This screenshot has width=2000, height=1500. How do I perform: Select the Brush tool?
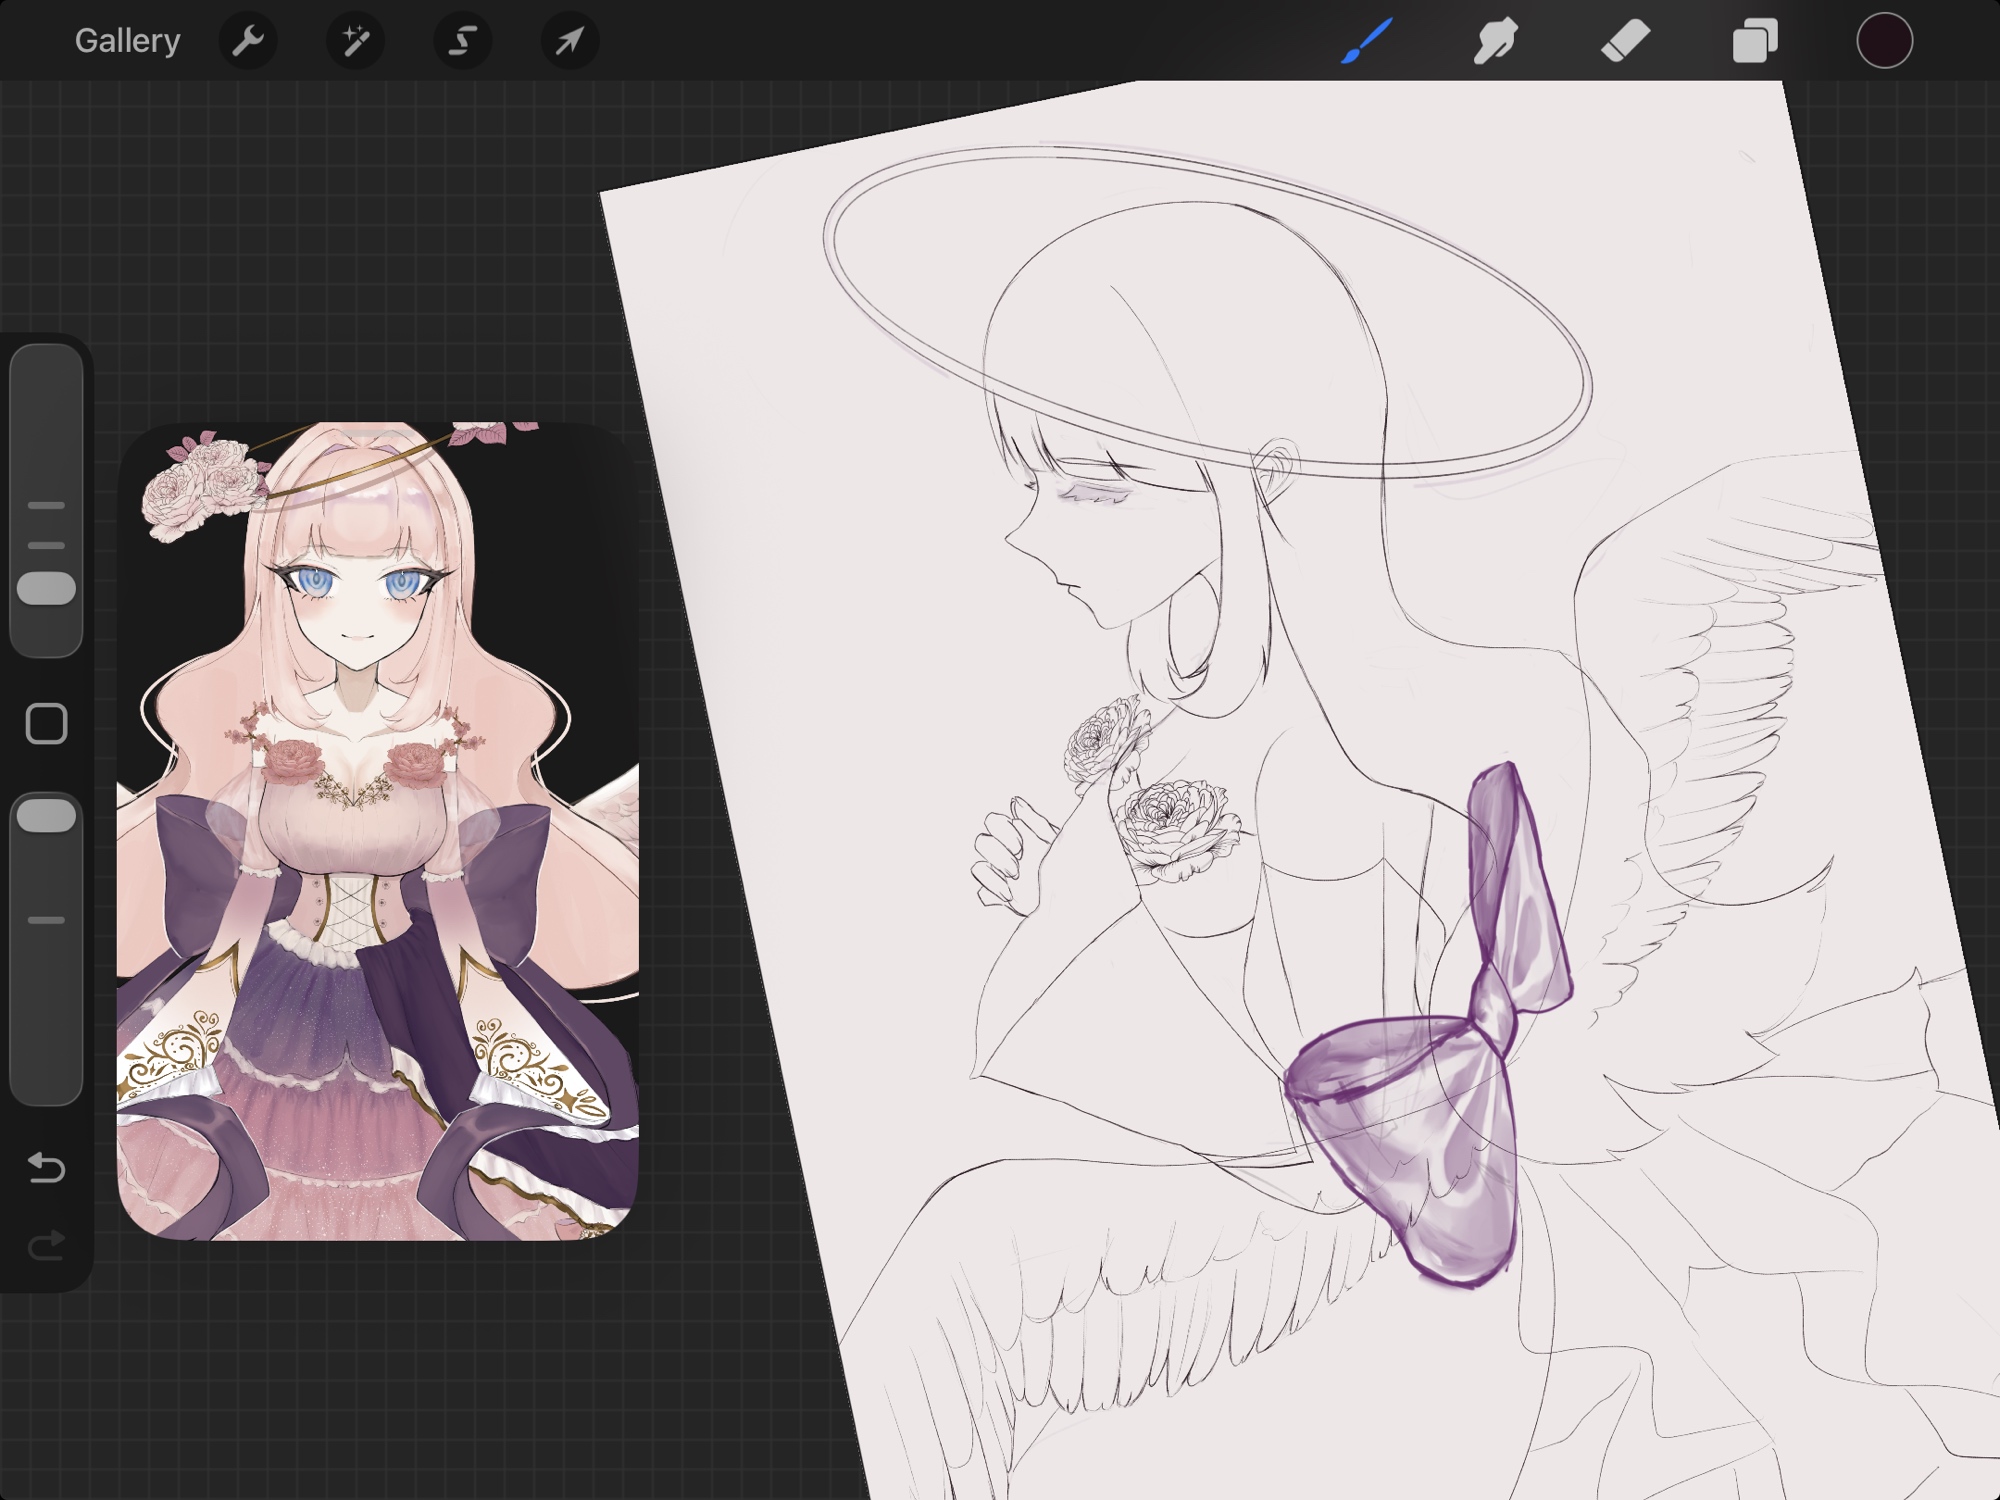pos(1366,41)
